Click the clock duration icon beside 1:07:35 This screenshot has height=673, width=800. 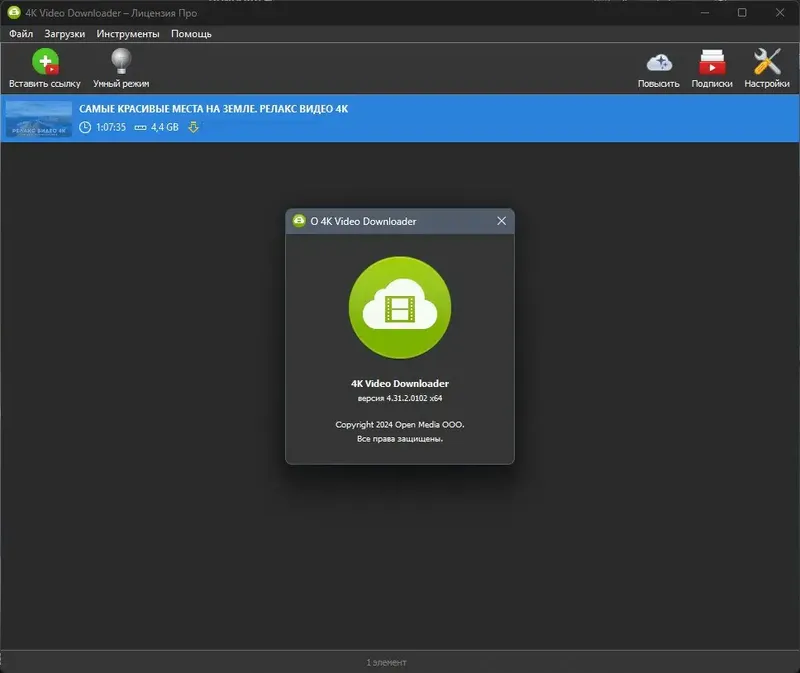point(85,127)
